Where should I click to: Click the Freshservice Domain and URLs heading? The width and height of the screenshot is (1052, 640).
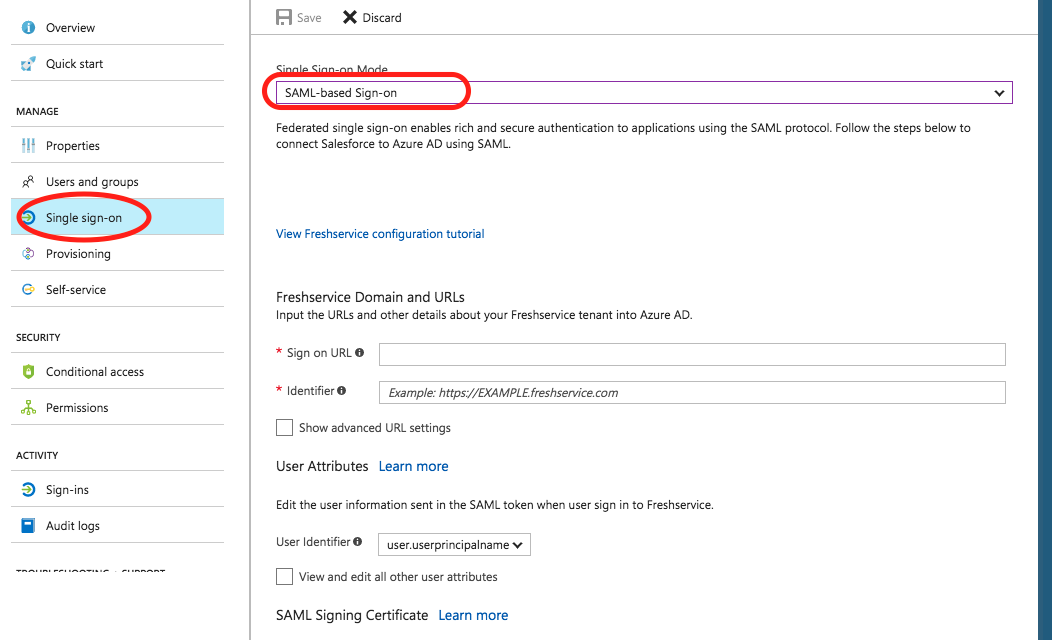[370, 297]
